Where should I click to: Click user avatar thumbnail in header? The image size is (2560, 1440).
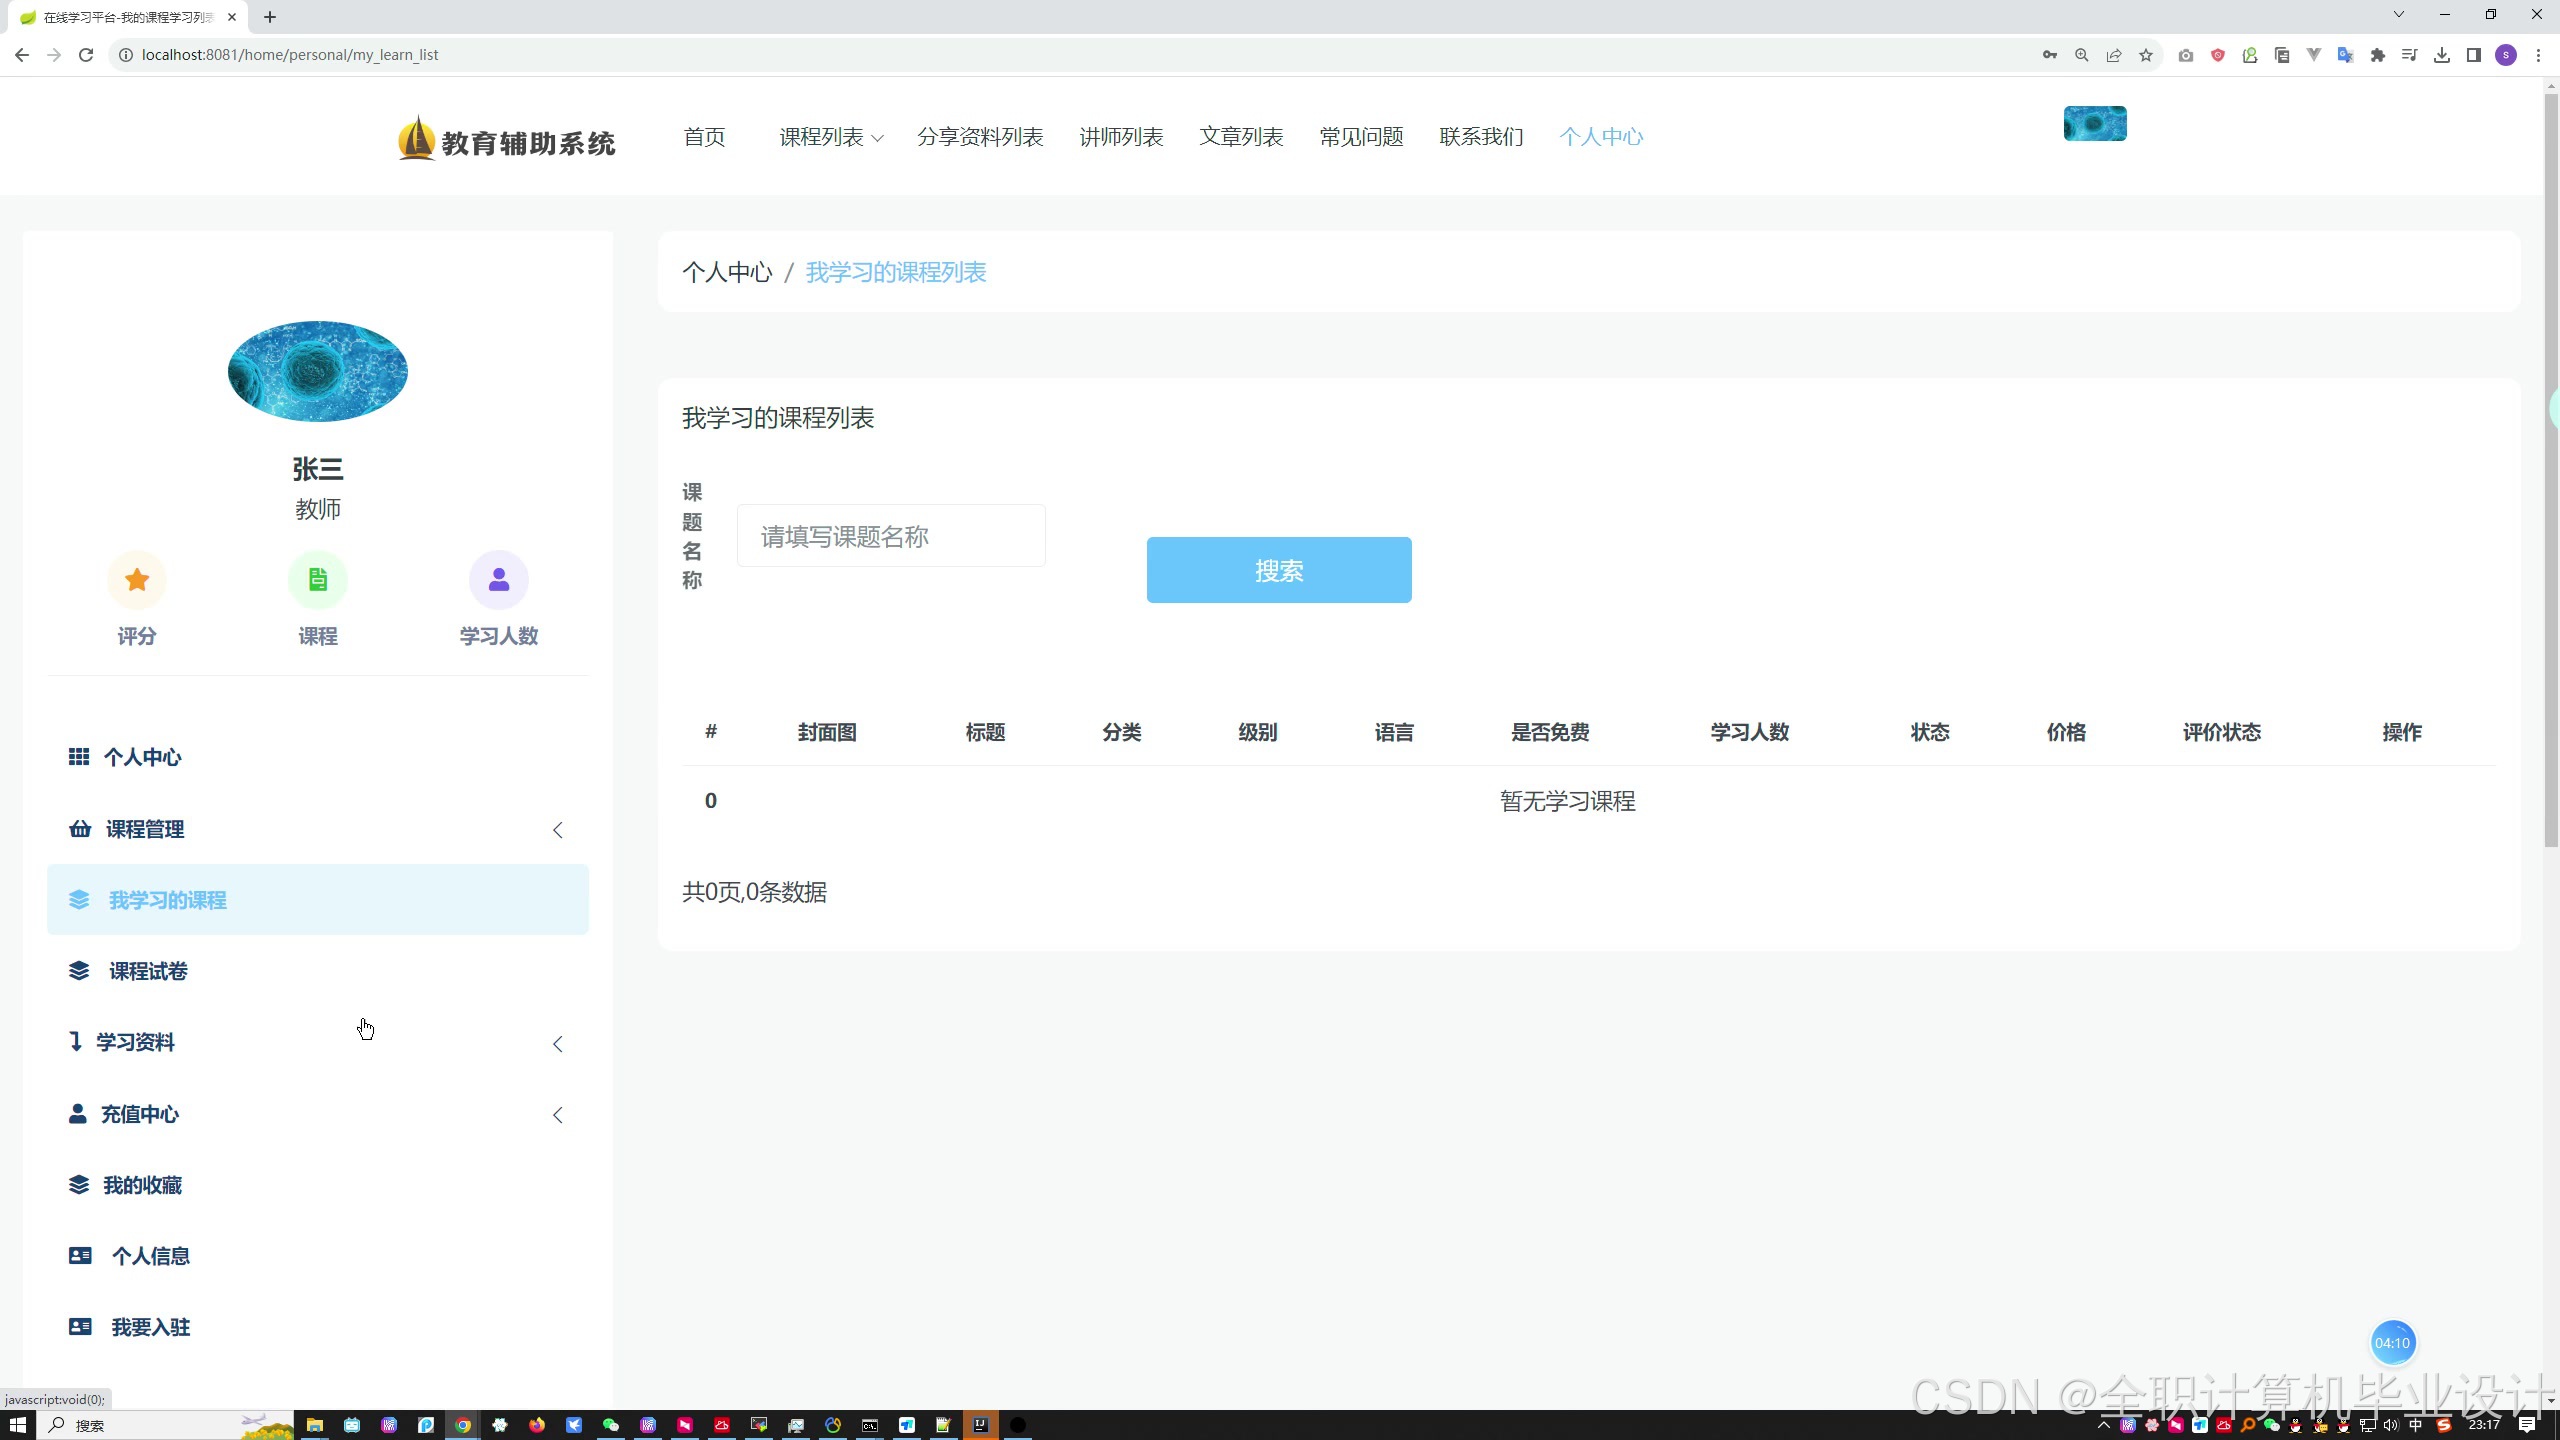coord(2095,124)
